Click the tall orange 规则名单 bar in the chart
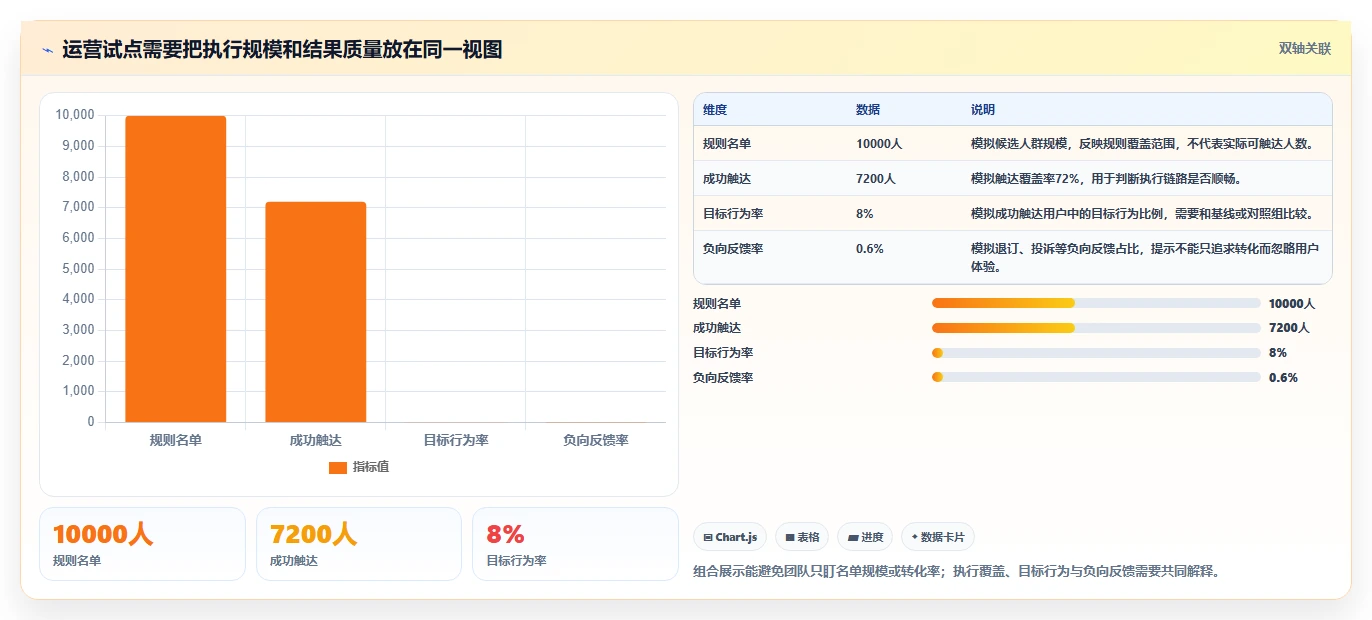This screenshot has width=1372, height=620. 176,269
